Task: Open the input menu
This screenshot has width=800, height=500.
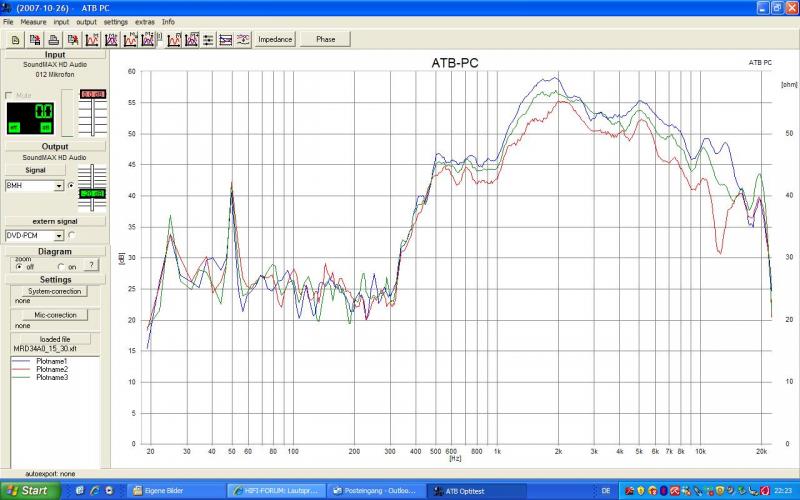Action: point(61,22)
